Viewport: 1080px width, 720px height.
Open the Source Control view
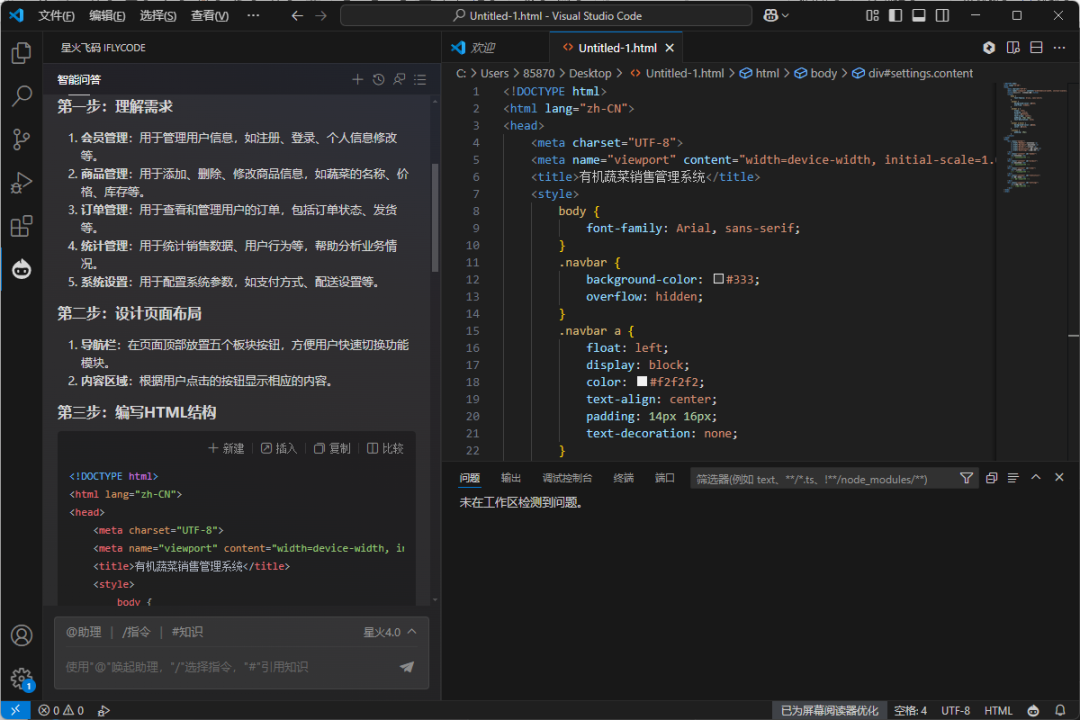21,139
